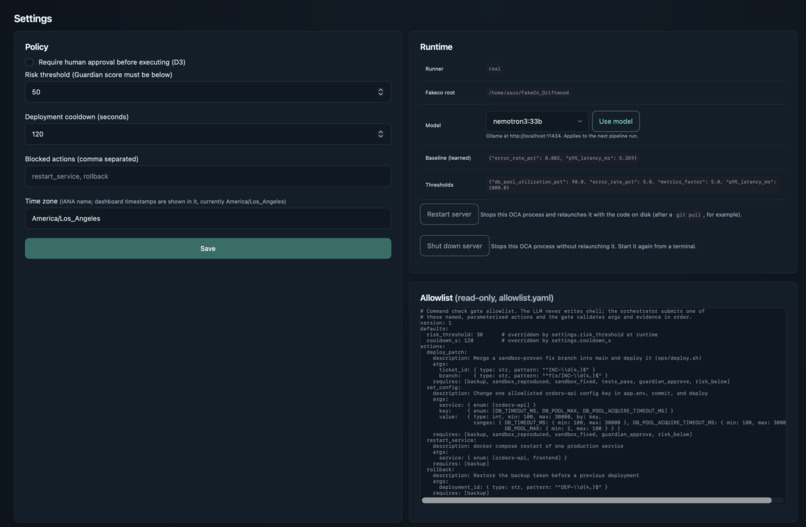Click the Baseline (learned) JSON value
Viewport: 806px width, 527px height.
[562, 158]
